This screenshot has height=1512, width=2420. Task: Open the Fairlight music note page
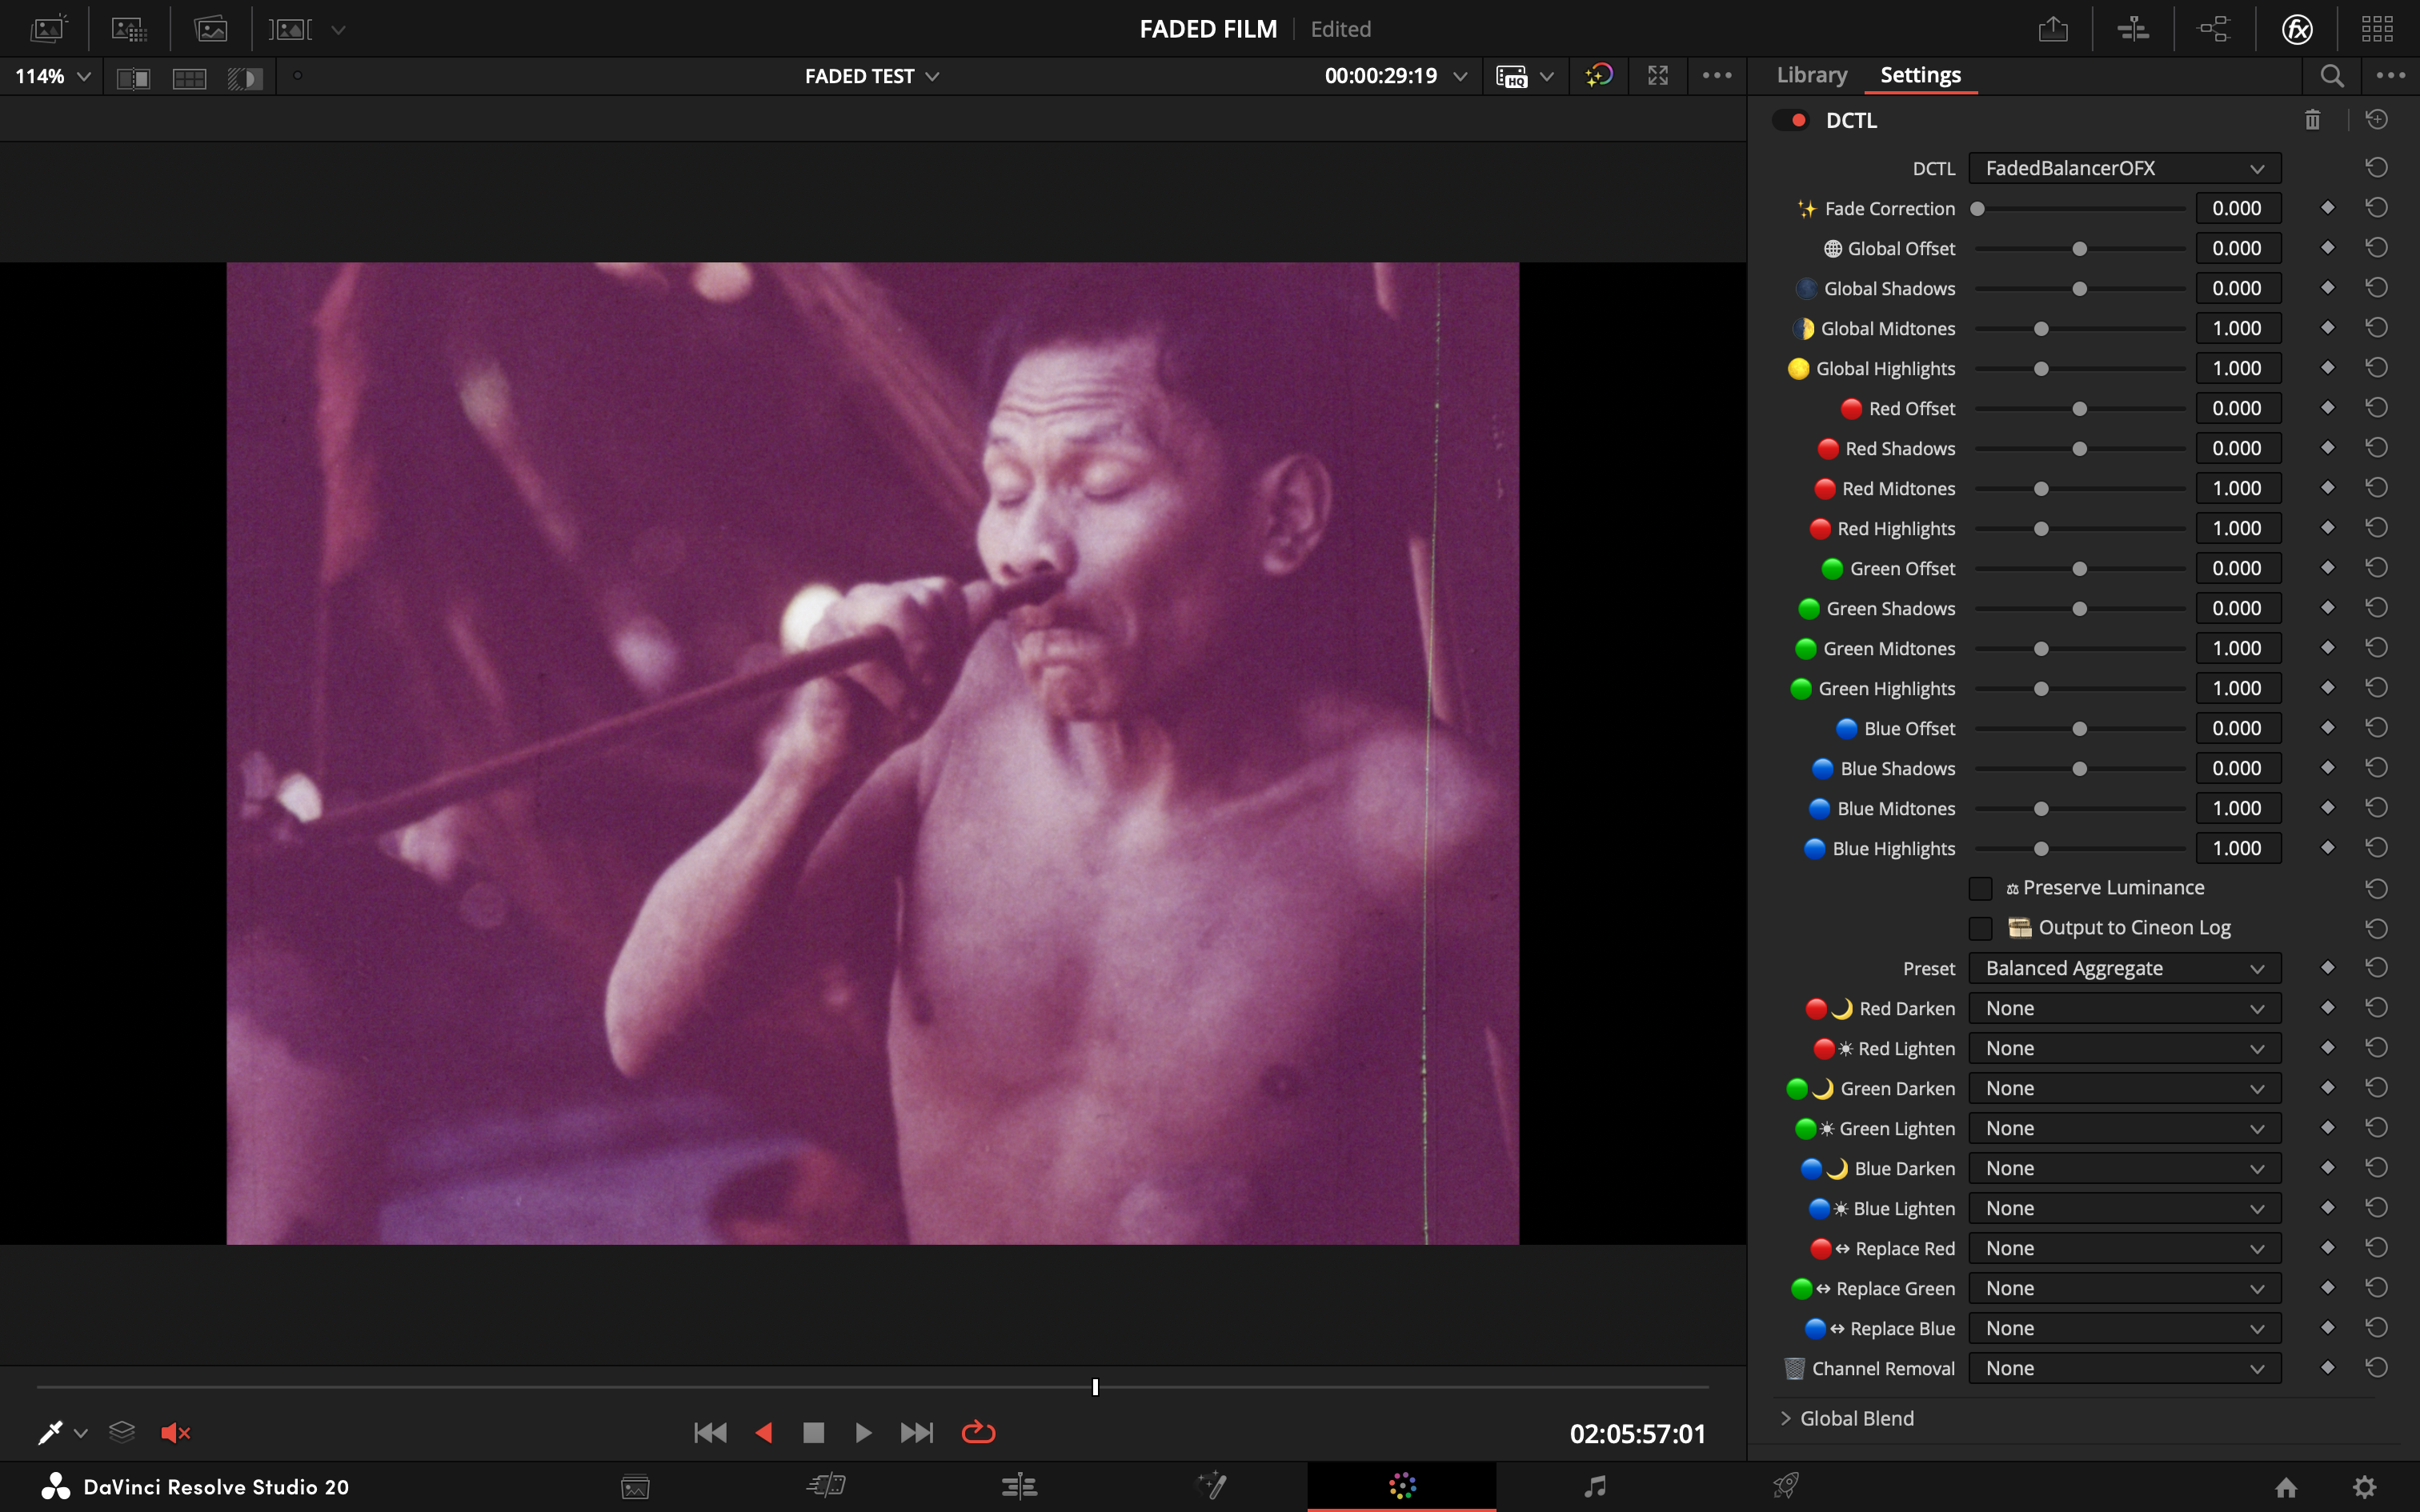tap(1595, 1486)
